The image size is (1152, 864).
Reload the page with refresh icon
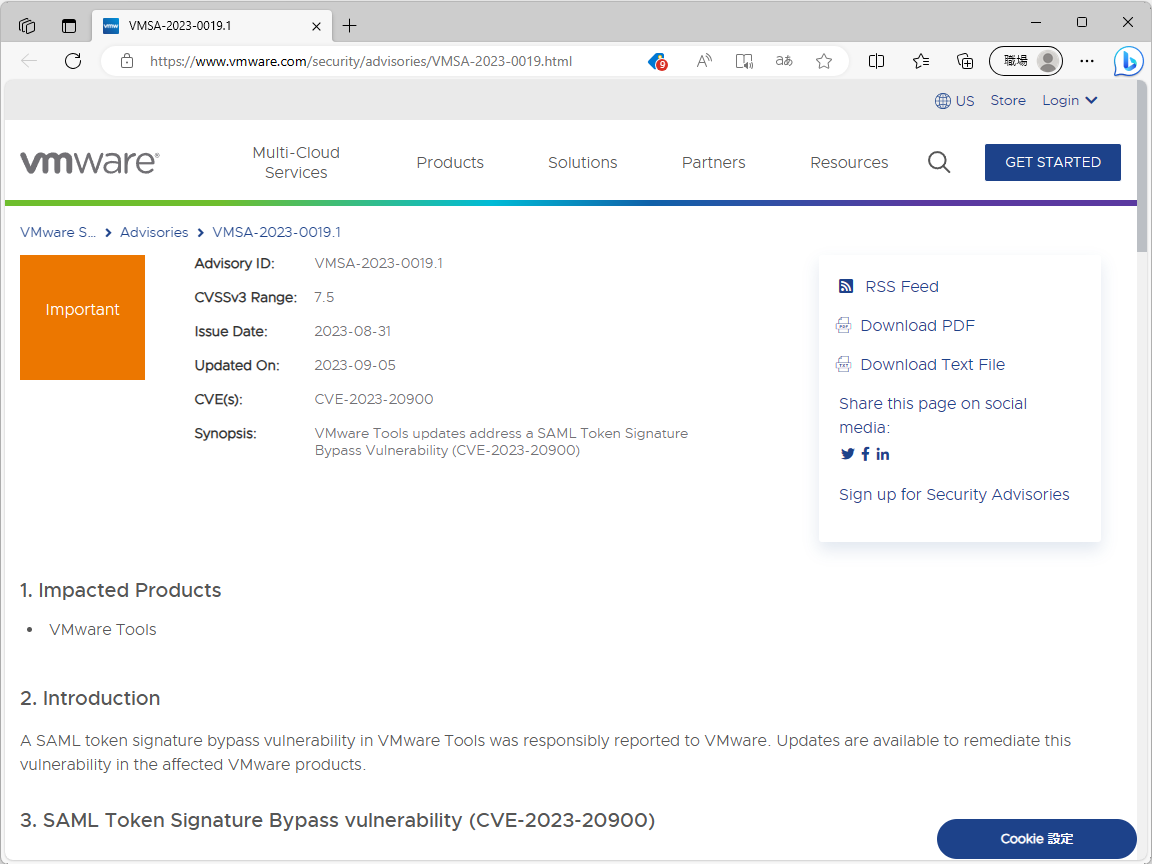click(73, 61)
